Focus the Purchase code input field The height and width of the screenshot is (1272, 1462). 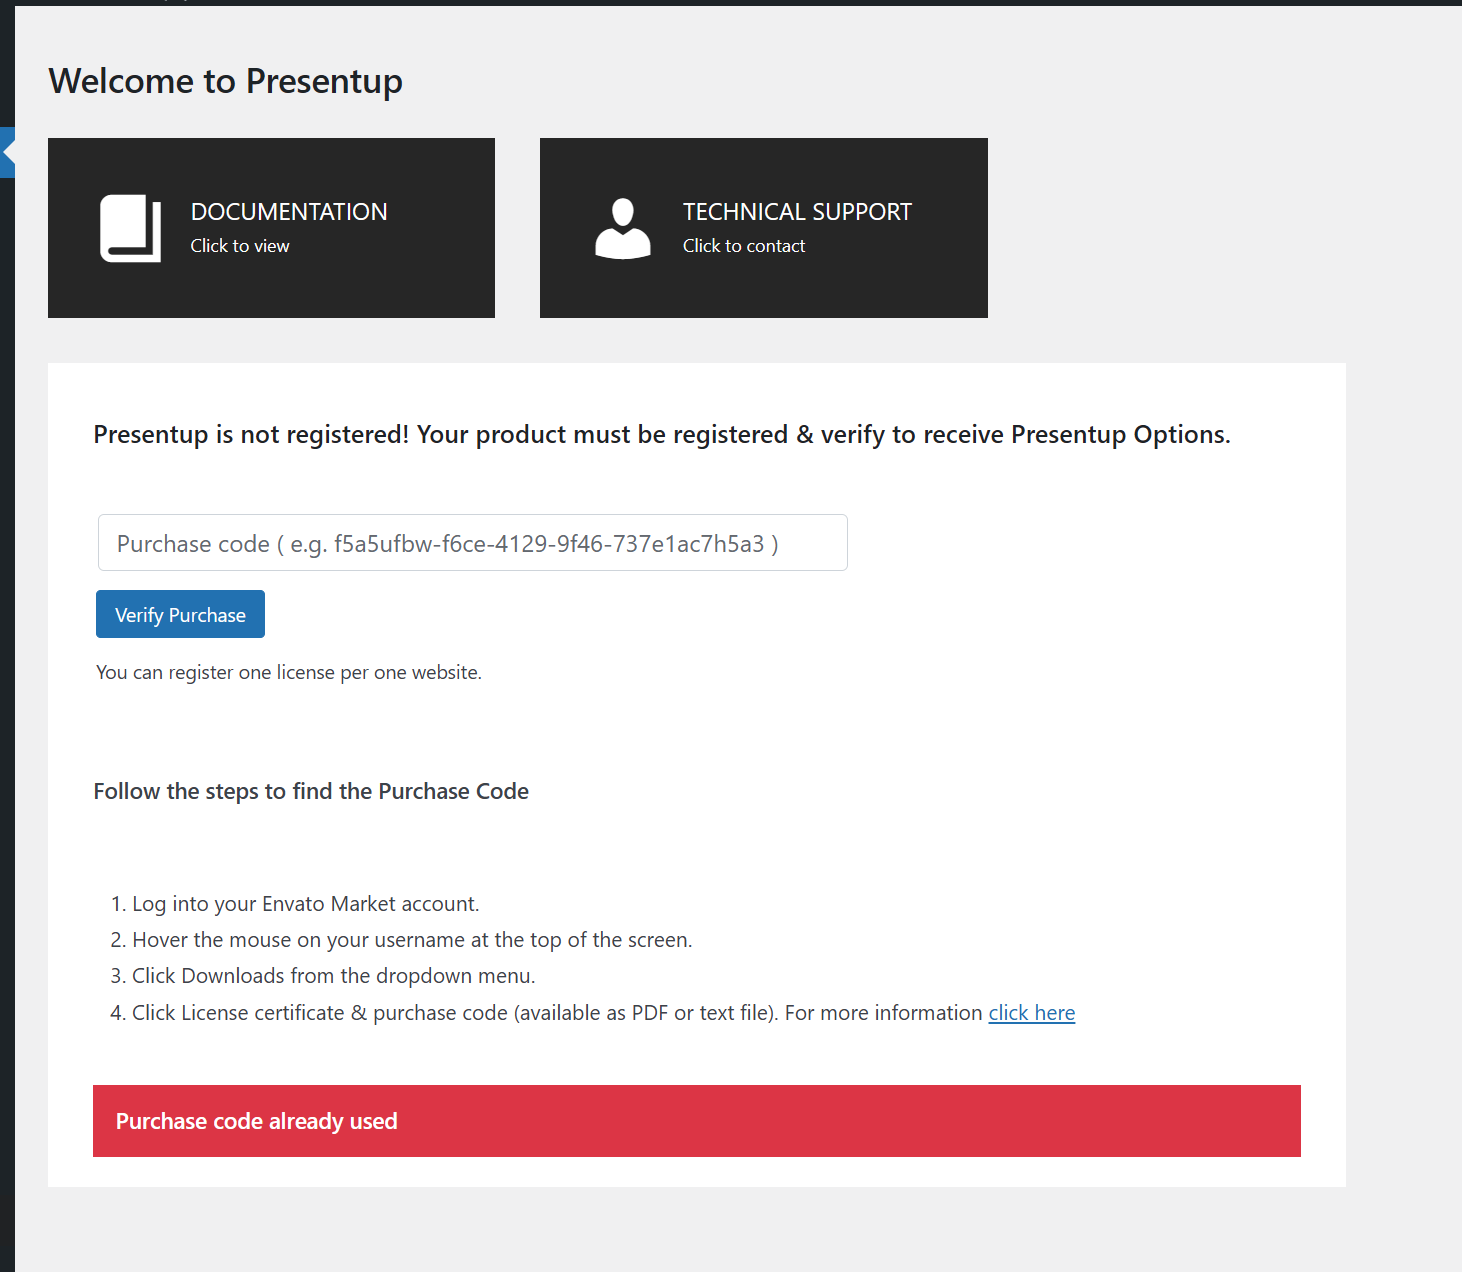[x=472, y=543]
